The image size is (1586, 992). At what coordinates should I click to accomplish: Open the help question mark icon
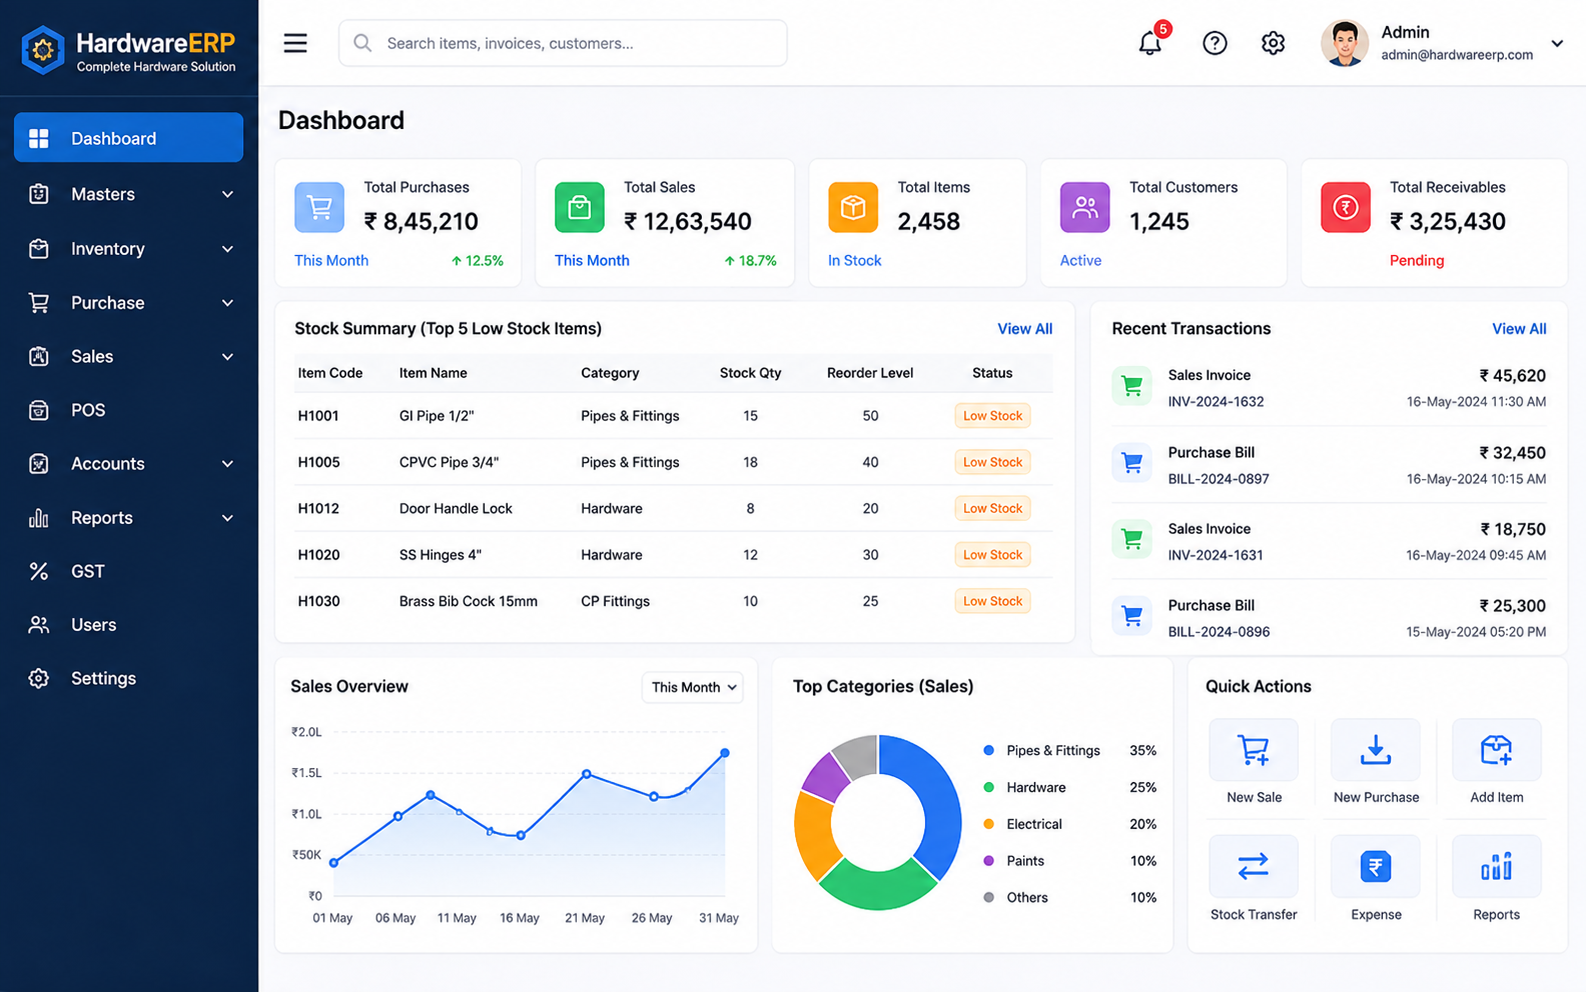coord(1214,43)
